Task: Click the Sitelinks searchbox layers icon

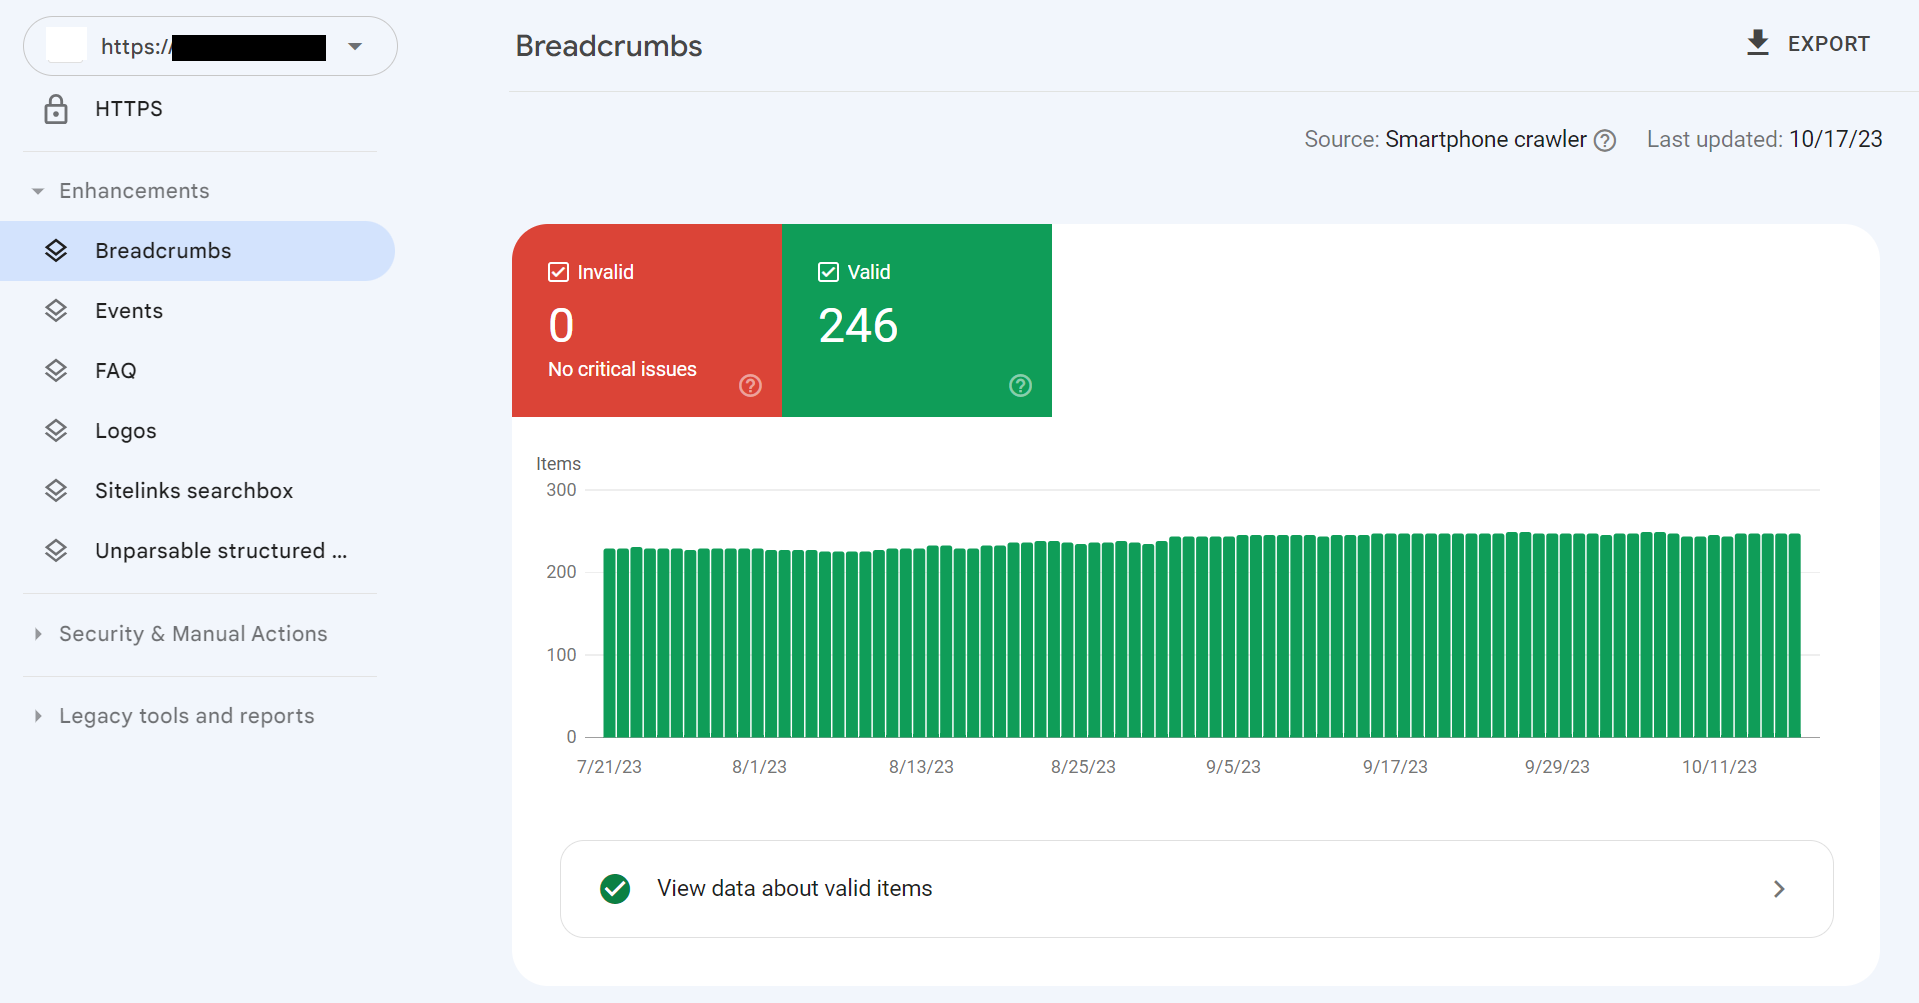Action: tap(56, 491)
